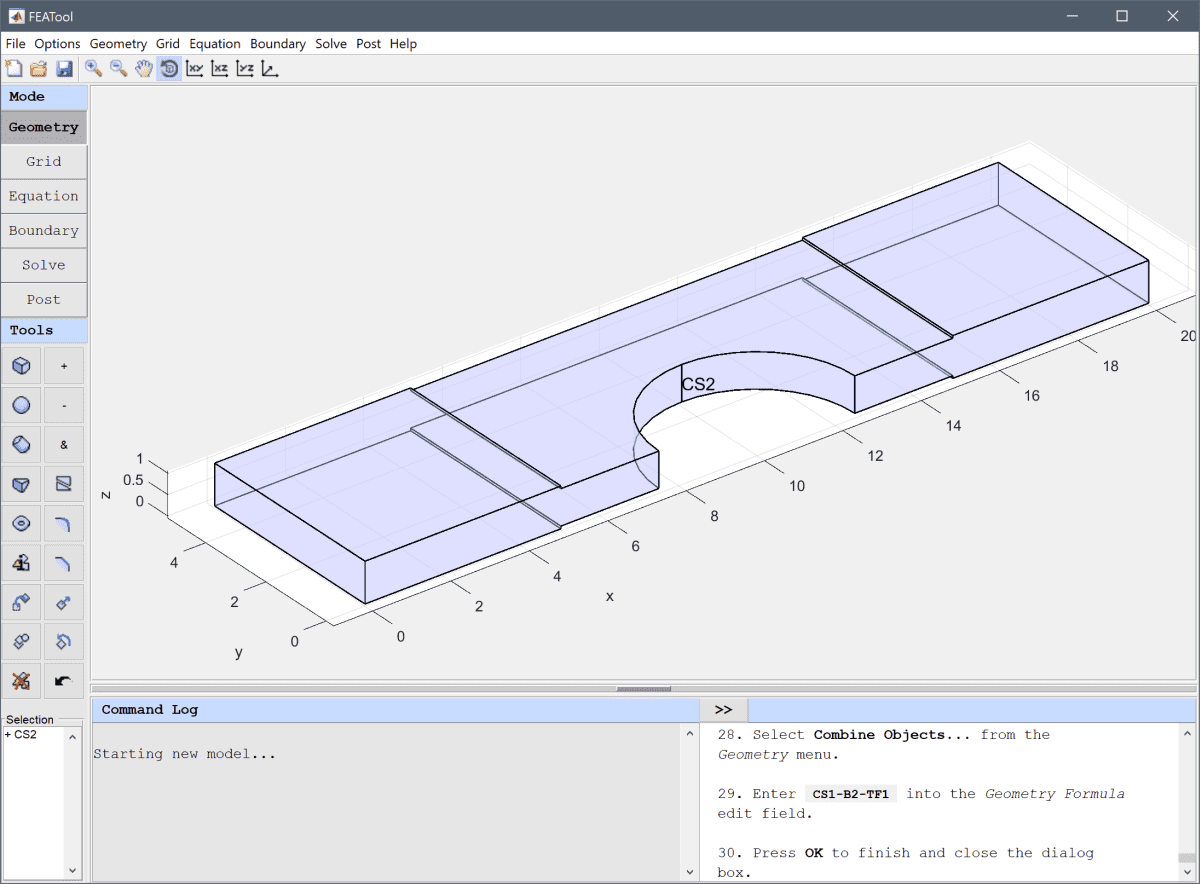Image resolution: width=1200 pixels, height=884 pixels.
Task: Select the Pan hand tool
Action: coord(144,69)
